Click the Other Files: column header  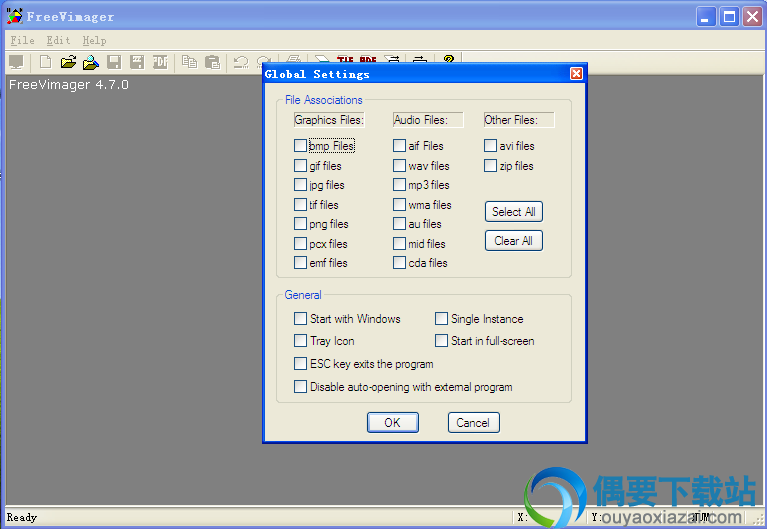(x=519, y=120)
